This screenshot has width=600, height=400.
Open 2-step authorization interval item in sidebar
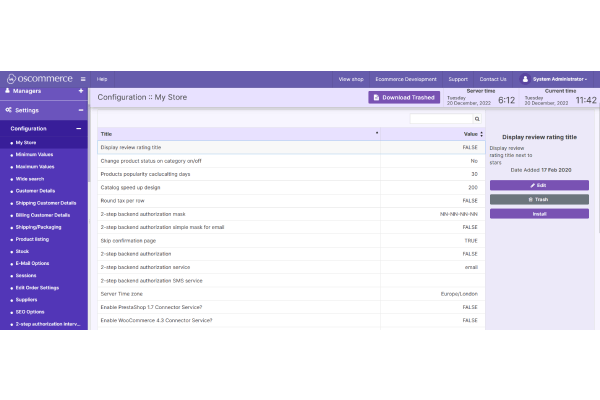tap(48, 324)
